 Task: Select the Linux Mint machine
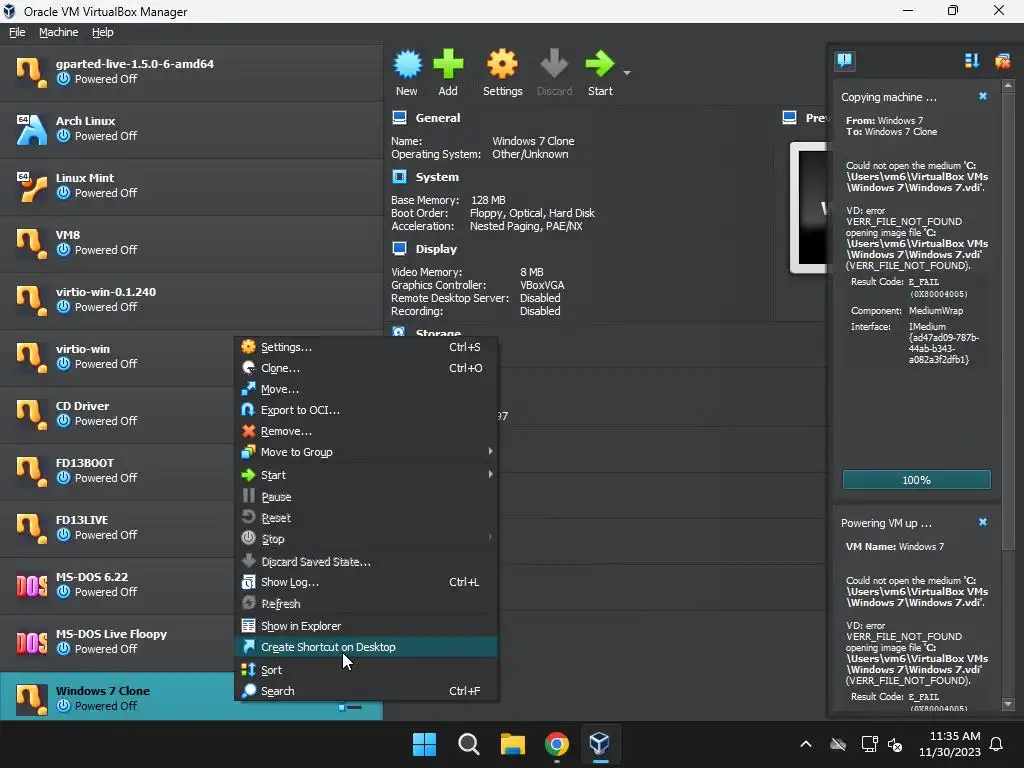click(191, 186)
